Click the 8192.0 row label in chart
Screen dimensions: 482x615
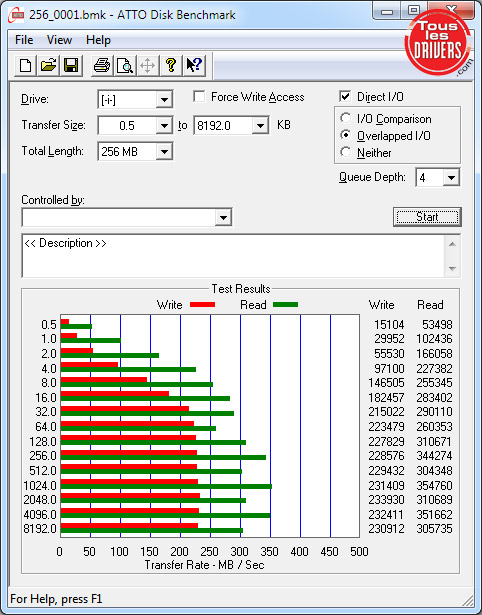click(x=40, y=529)
